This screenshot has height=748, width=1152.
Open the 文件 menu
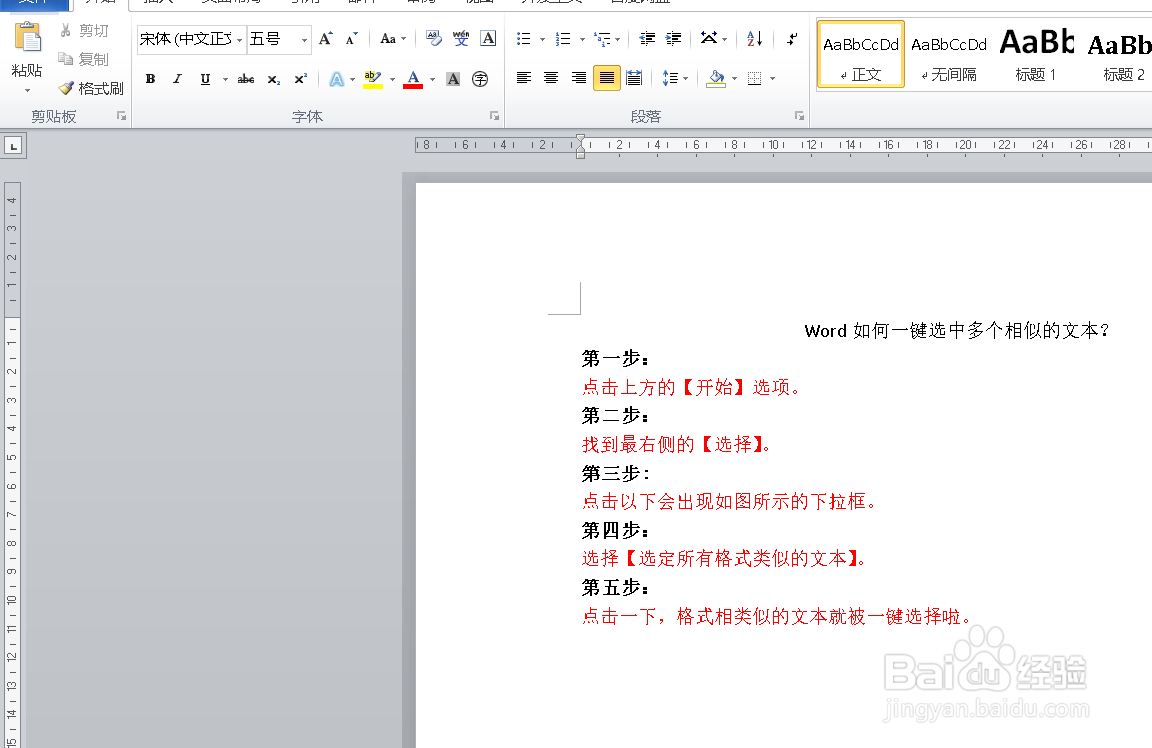[37, 4]
